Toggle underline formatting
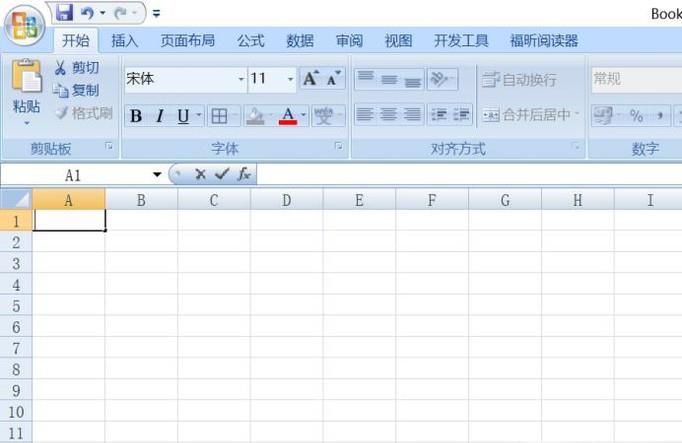Viewport: 682px width, 443px height. pyautogui.click(x=183, y=116)
